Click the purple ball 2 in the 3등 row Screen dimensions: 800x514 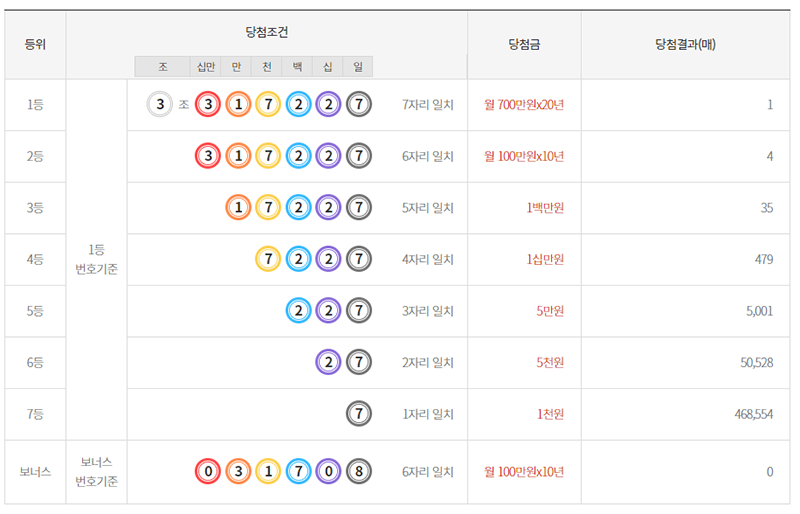coord(329,208)
